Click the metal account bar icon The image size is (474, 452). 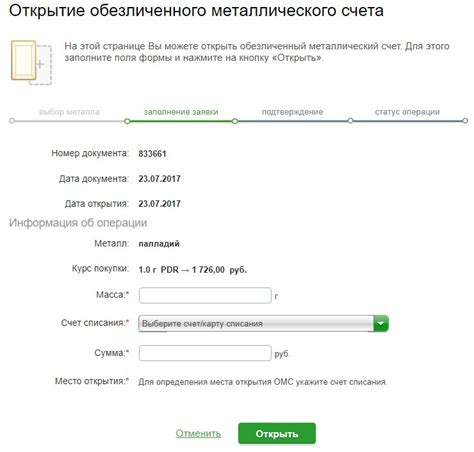tap(31, 62)
